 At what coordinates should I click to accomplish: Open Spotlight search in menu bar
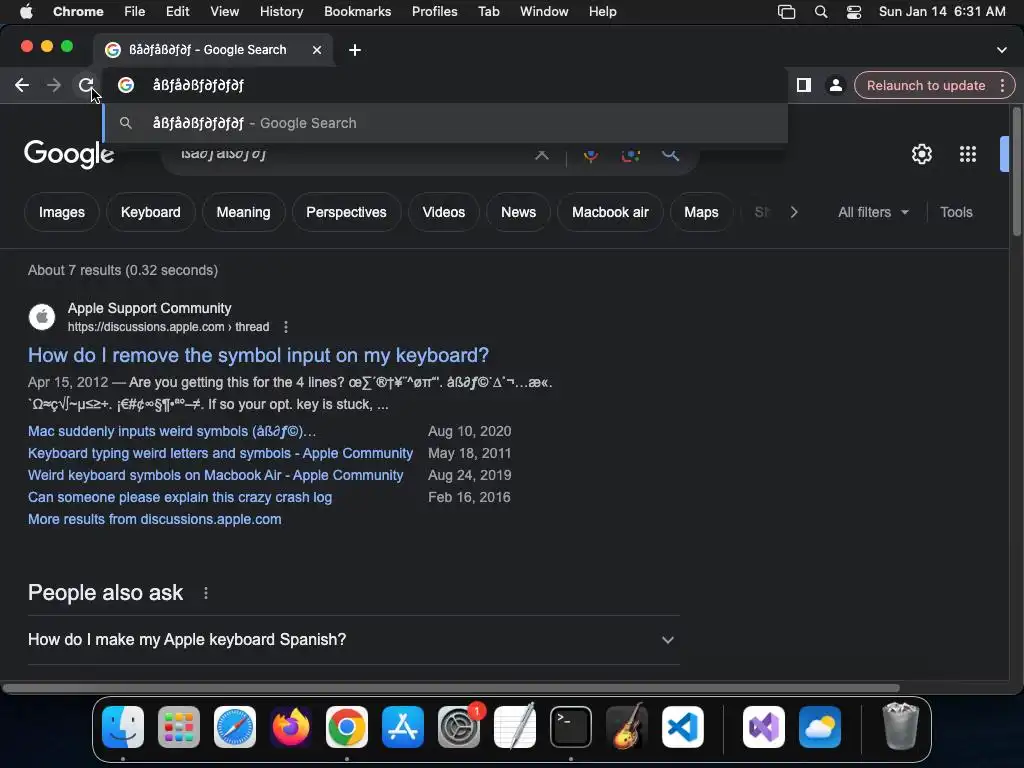(821, 12)
